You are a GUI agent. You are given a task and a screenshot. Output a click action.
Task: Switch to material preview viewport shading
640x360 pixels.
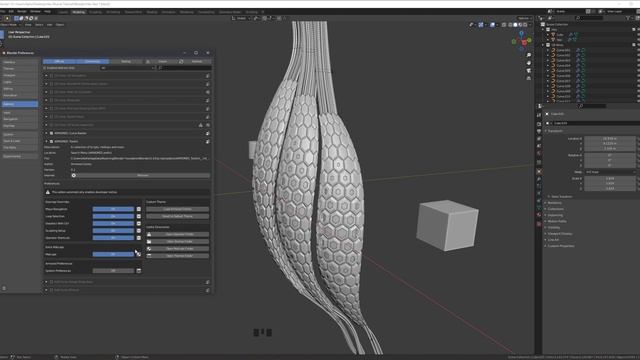(x=520, y=25)
